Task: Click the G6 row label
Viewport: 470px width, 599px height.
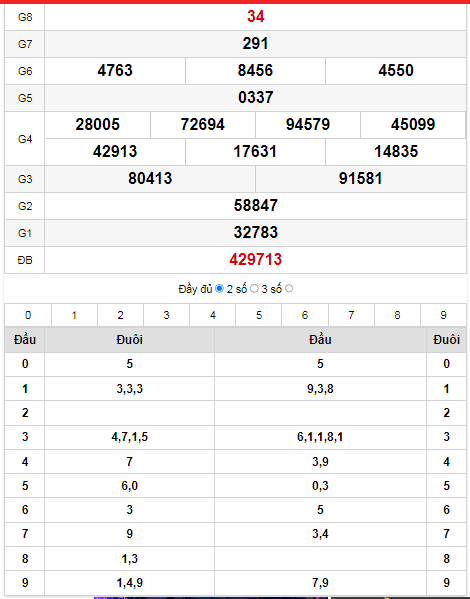Action: [x=25, y=71]
